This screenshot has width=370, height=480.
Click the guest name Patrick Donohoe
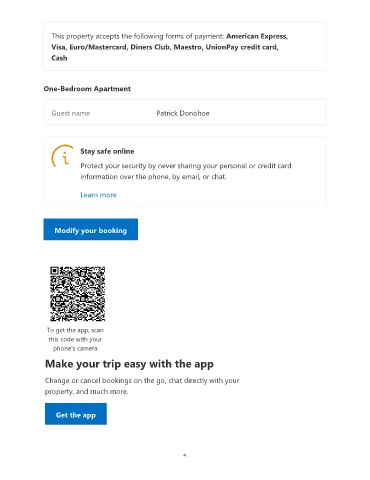tap(183, 113)
